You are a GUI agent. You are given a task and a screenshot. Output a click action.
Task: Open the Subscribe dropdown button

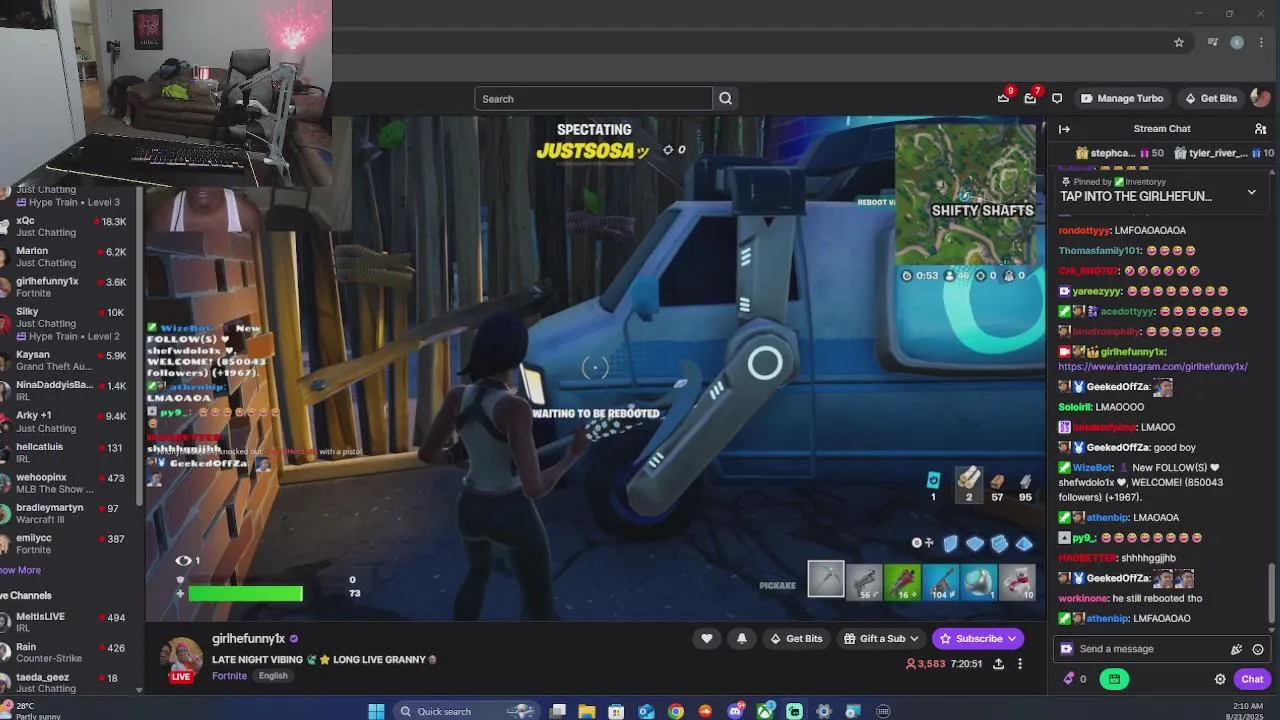[x=977, y=638]
